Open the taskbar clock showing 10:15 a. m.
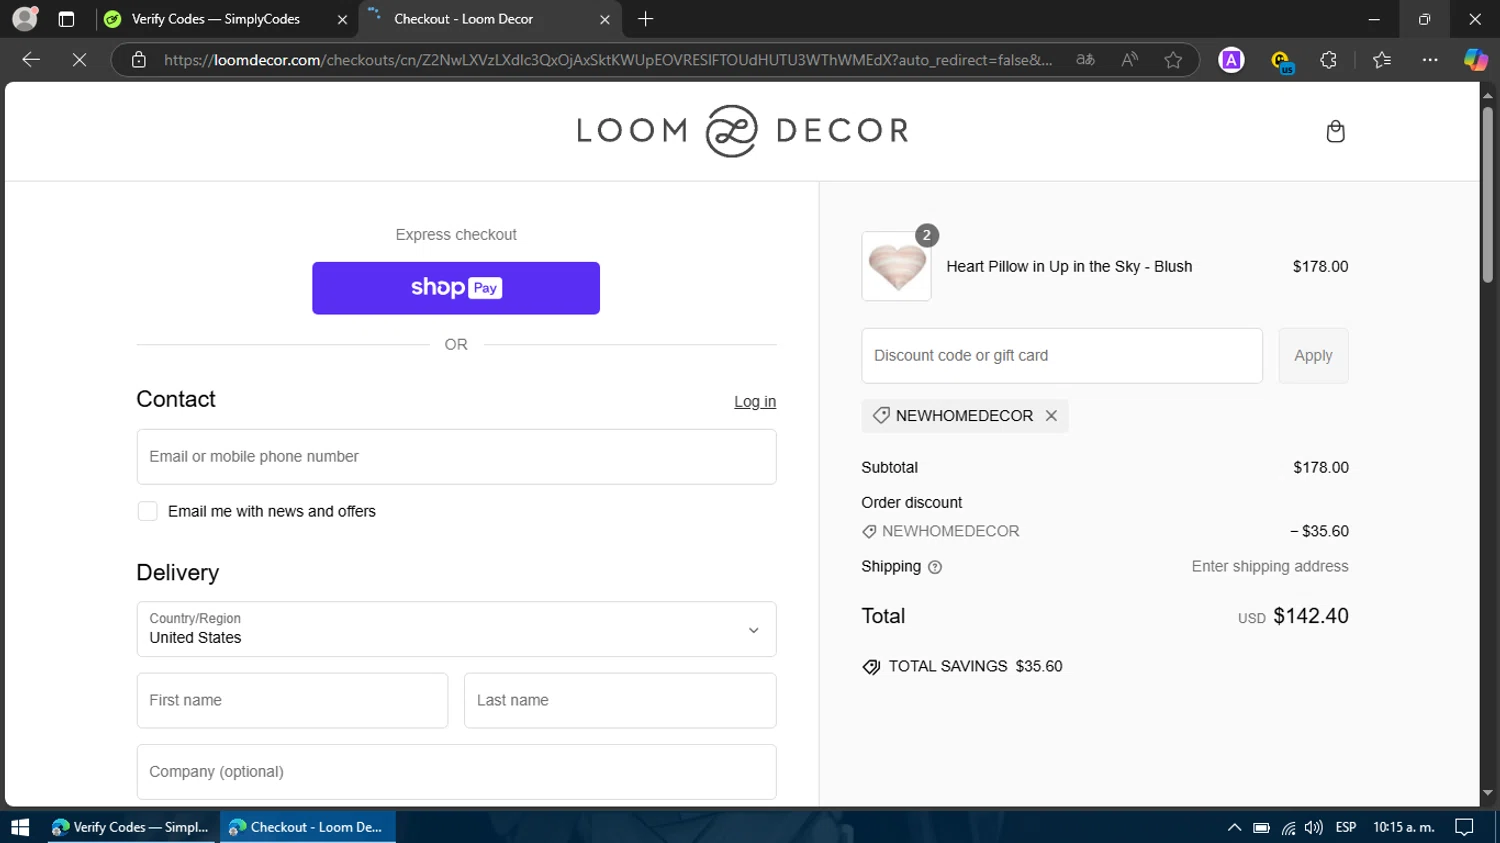 (x=1404, y=827)
